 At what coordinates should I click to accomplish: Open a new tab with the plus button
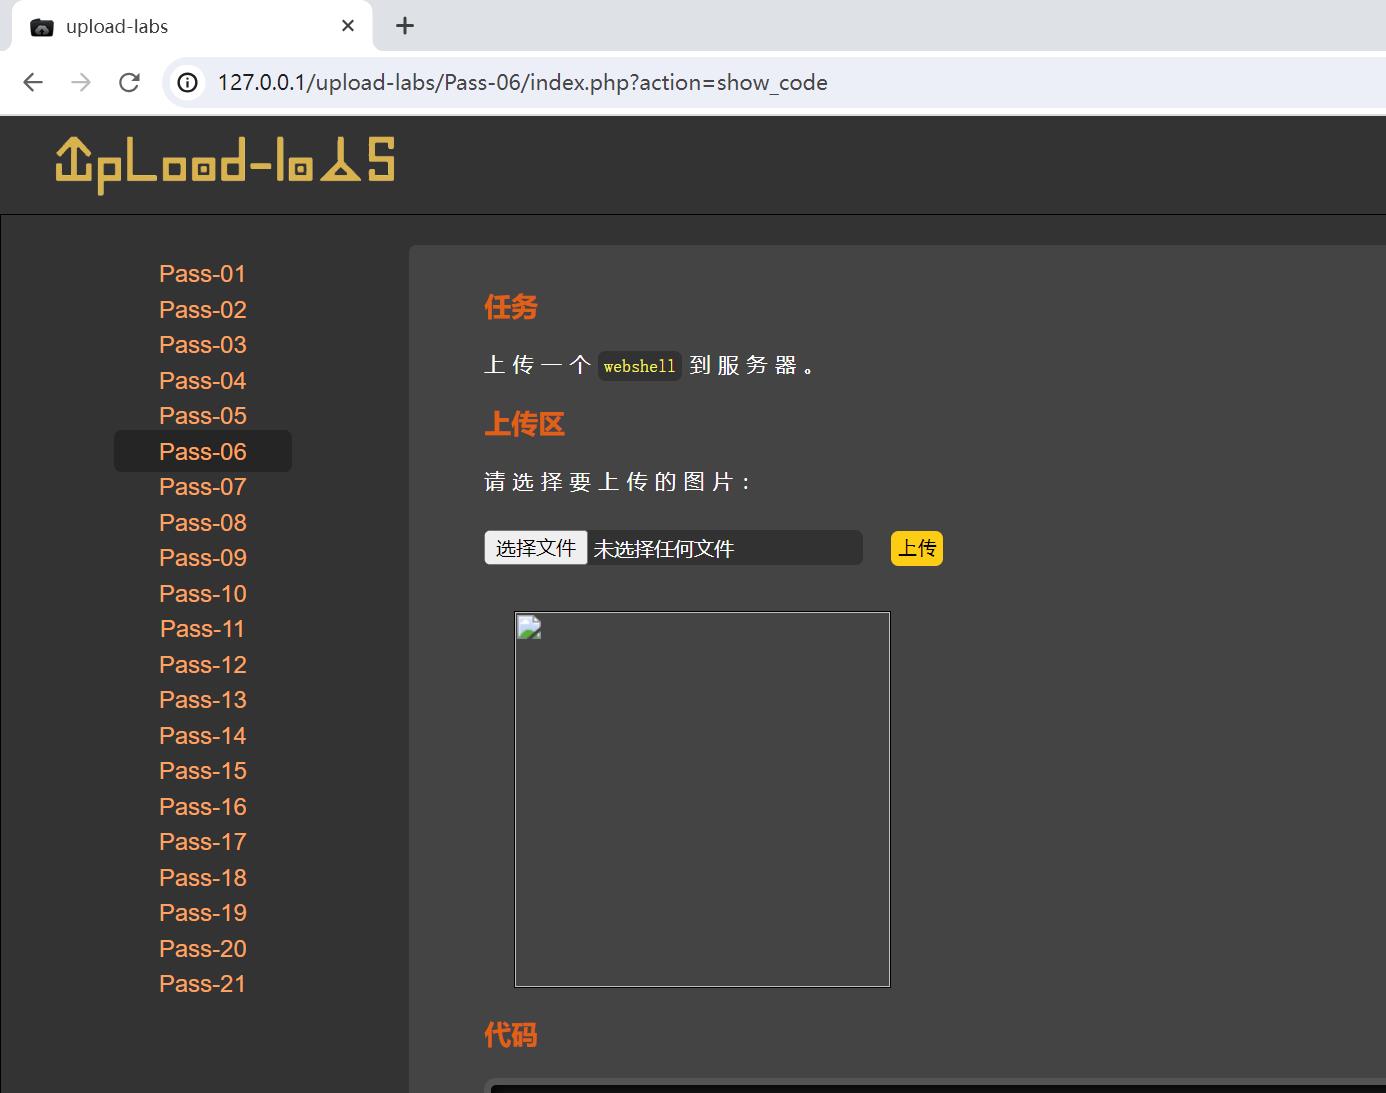coord(405,26)
